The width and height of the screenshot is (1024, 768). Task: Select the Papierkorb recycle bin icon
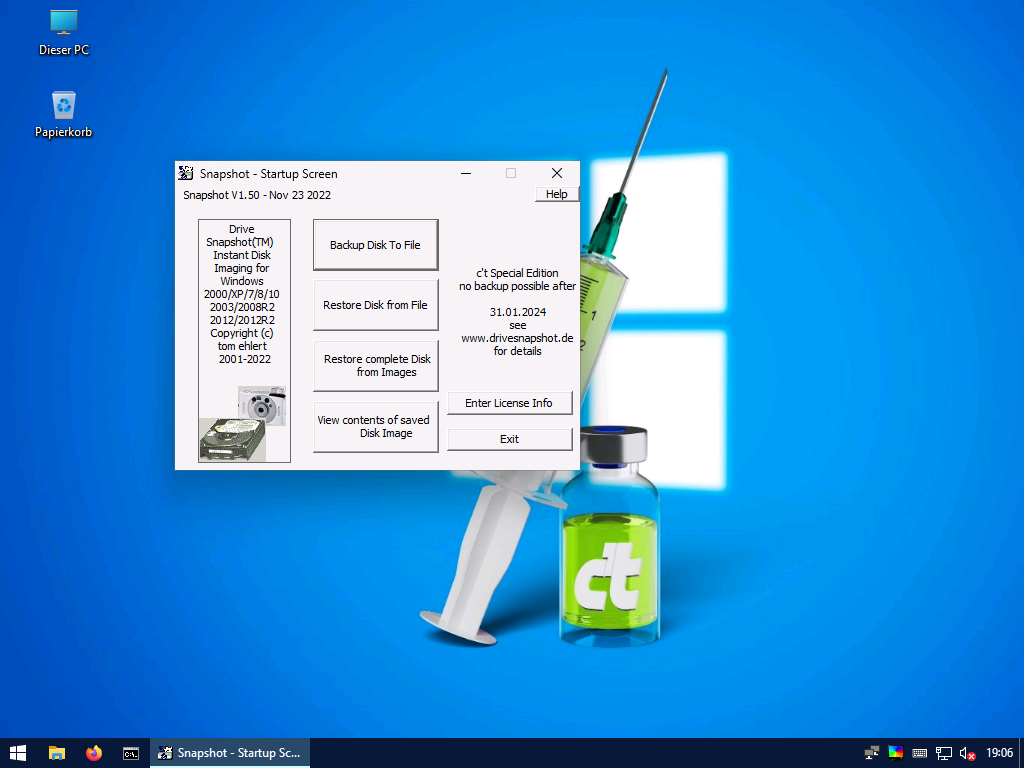coord(64,113)
